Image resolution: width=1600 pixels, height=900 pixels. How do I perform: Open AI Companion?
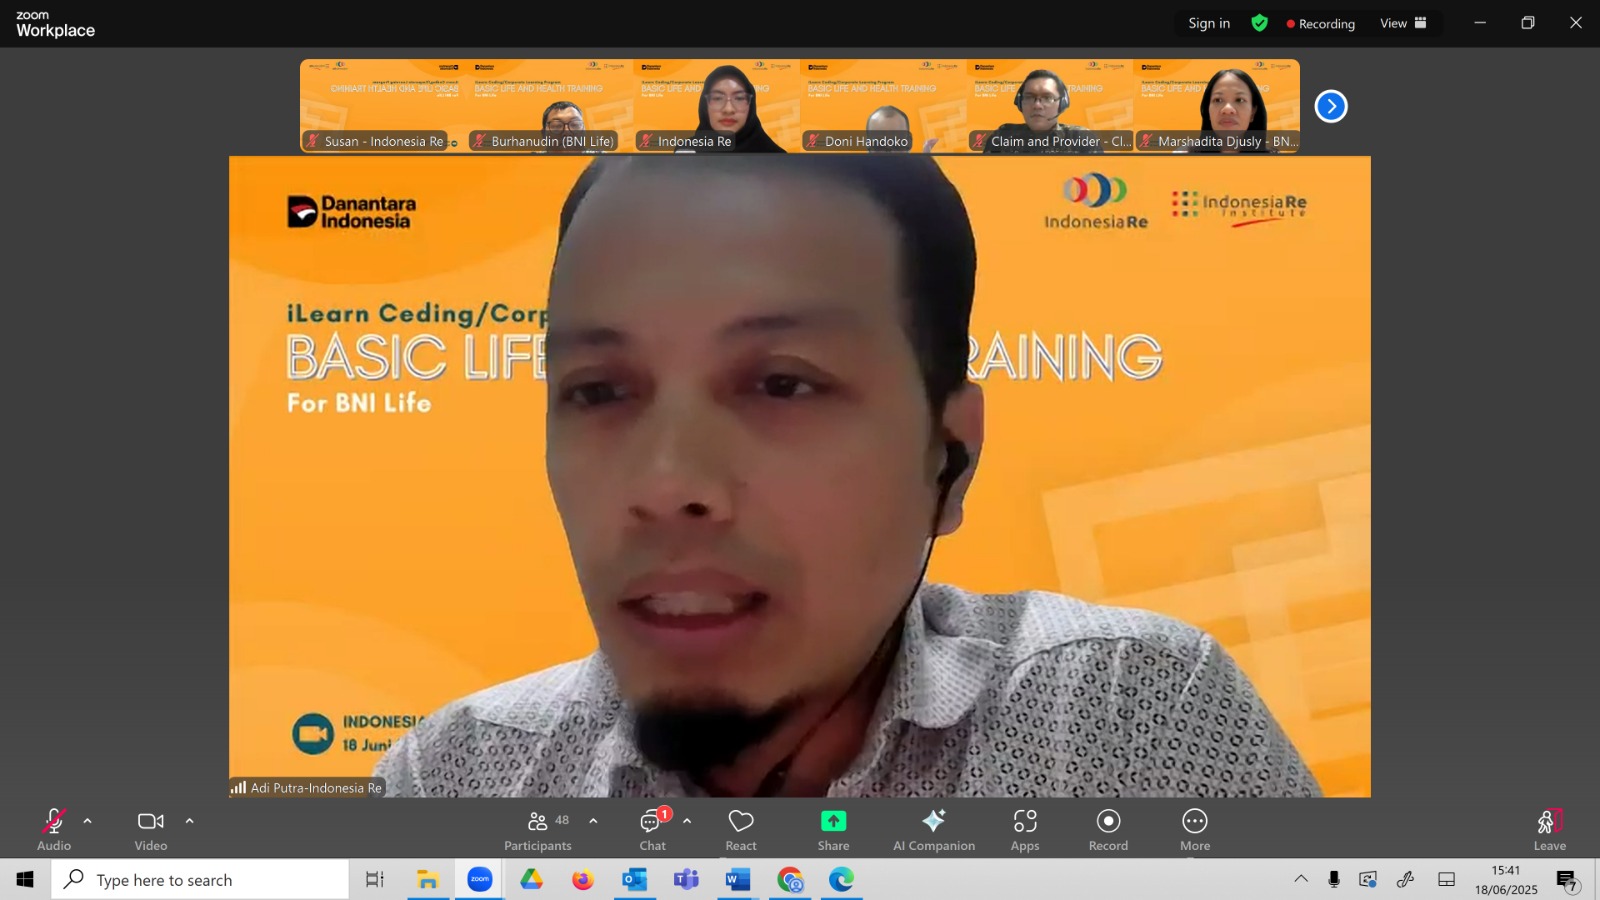(934, 830)
